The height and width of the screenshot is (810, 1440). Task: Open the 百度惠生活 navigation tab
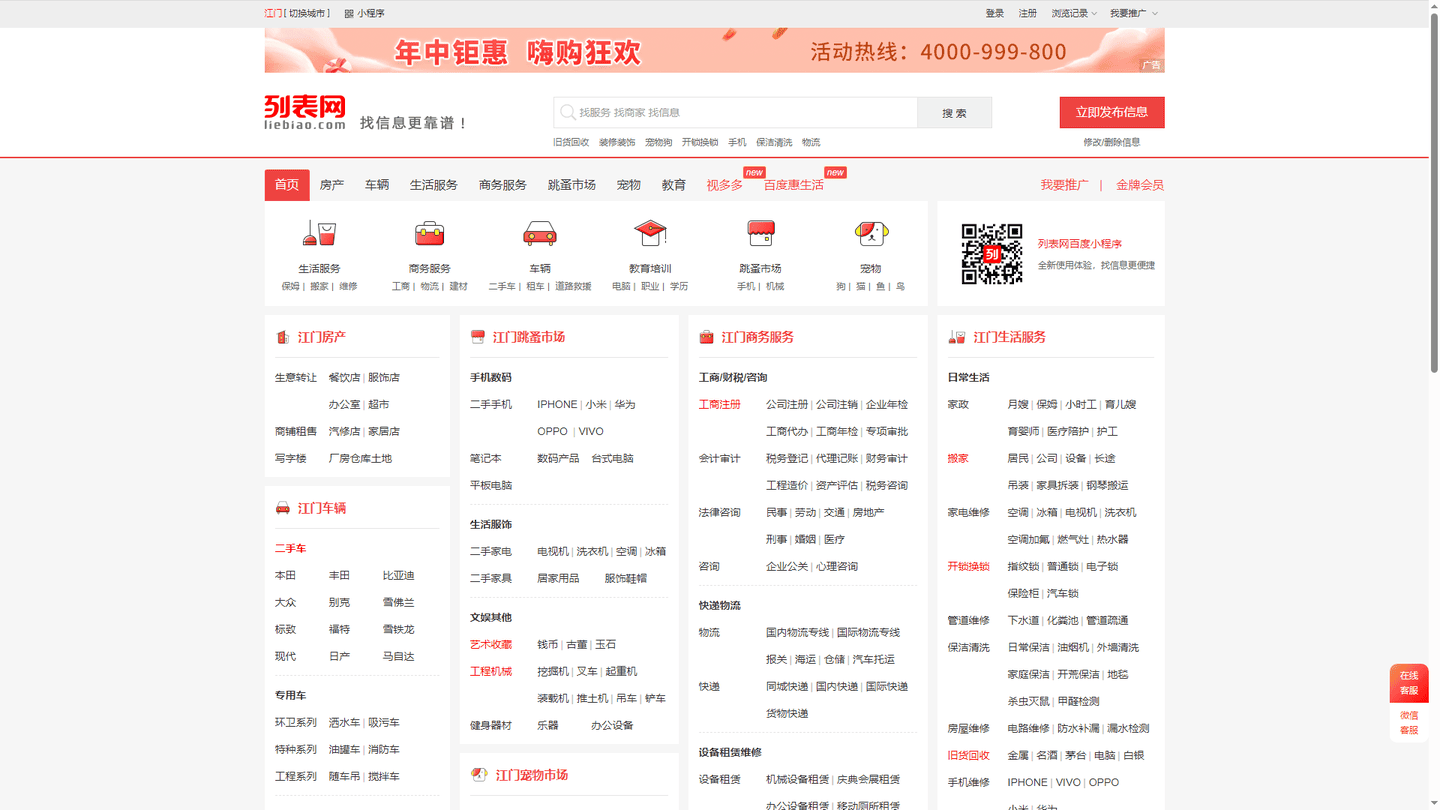794,185
